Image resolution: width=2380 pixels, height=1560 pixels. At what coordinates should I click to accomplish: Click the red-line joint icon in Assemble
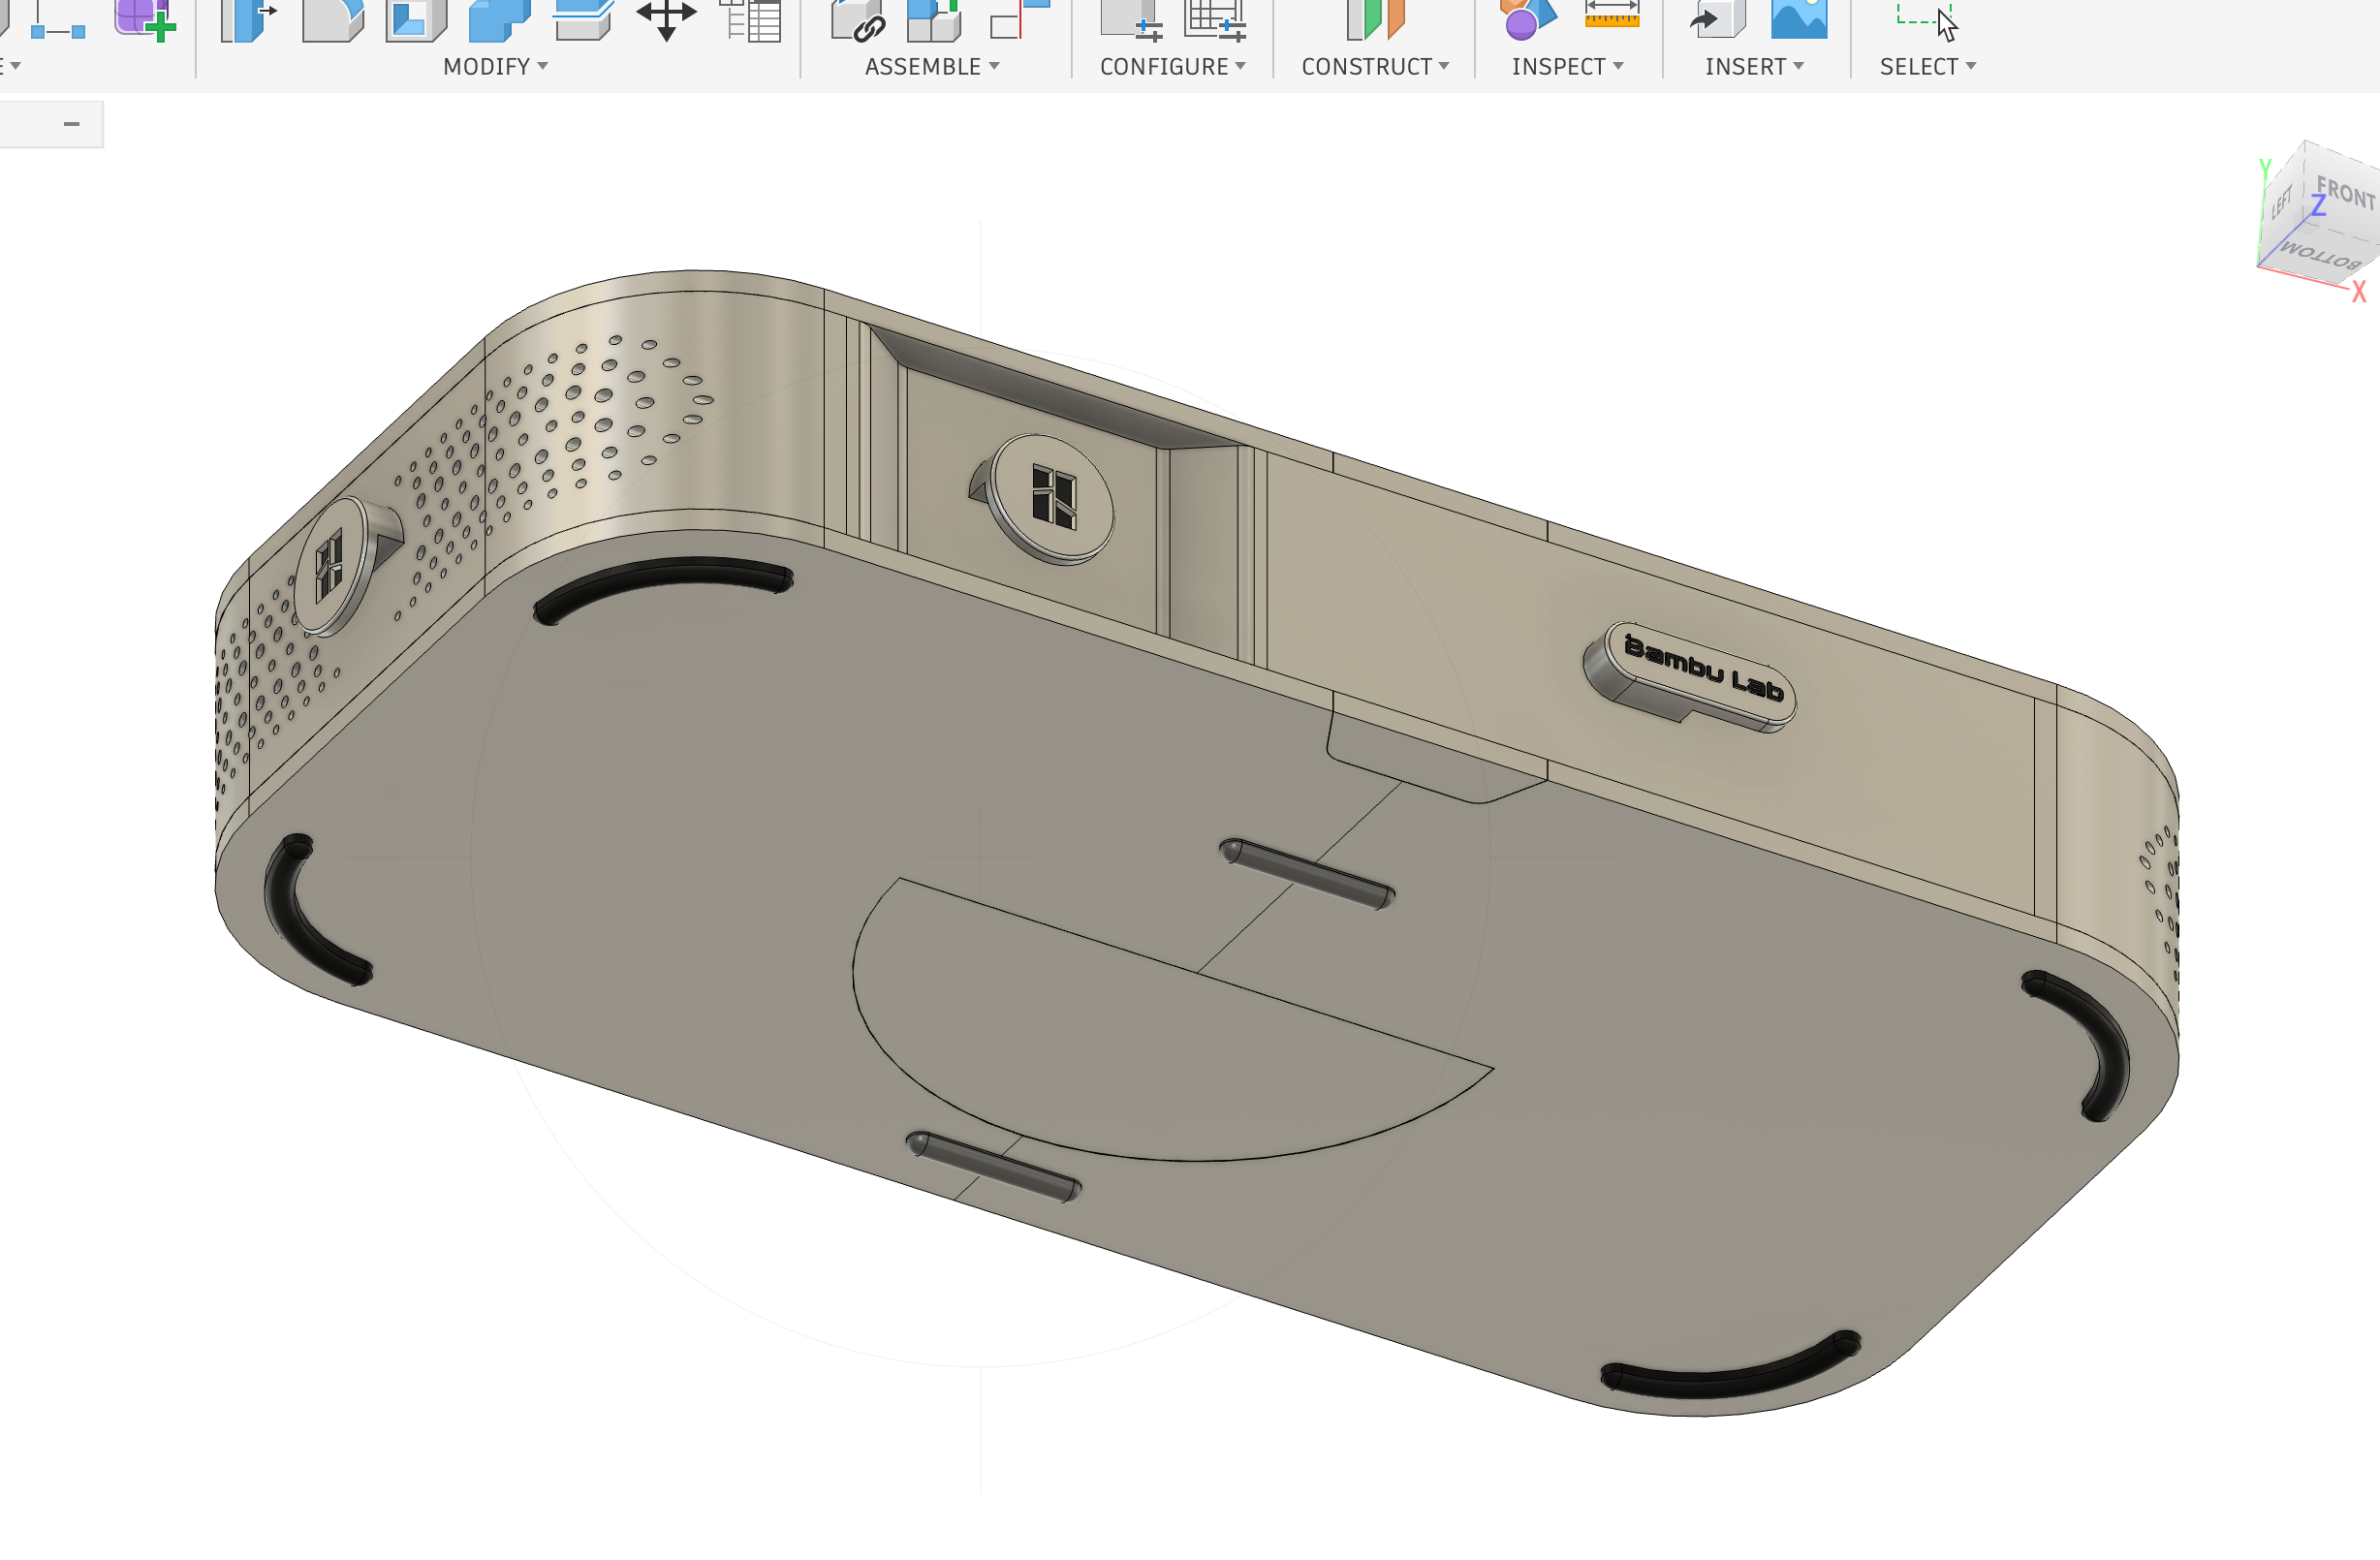coord(1019,20)
